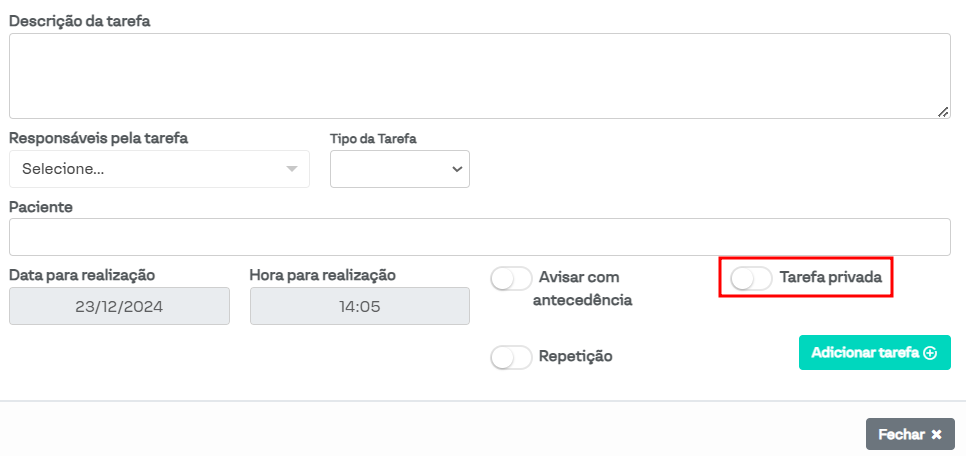Close the dialog with Fechar button
966x456 pixels.
point(910,435)
